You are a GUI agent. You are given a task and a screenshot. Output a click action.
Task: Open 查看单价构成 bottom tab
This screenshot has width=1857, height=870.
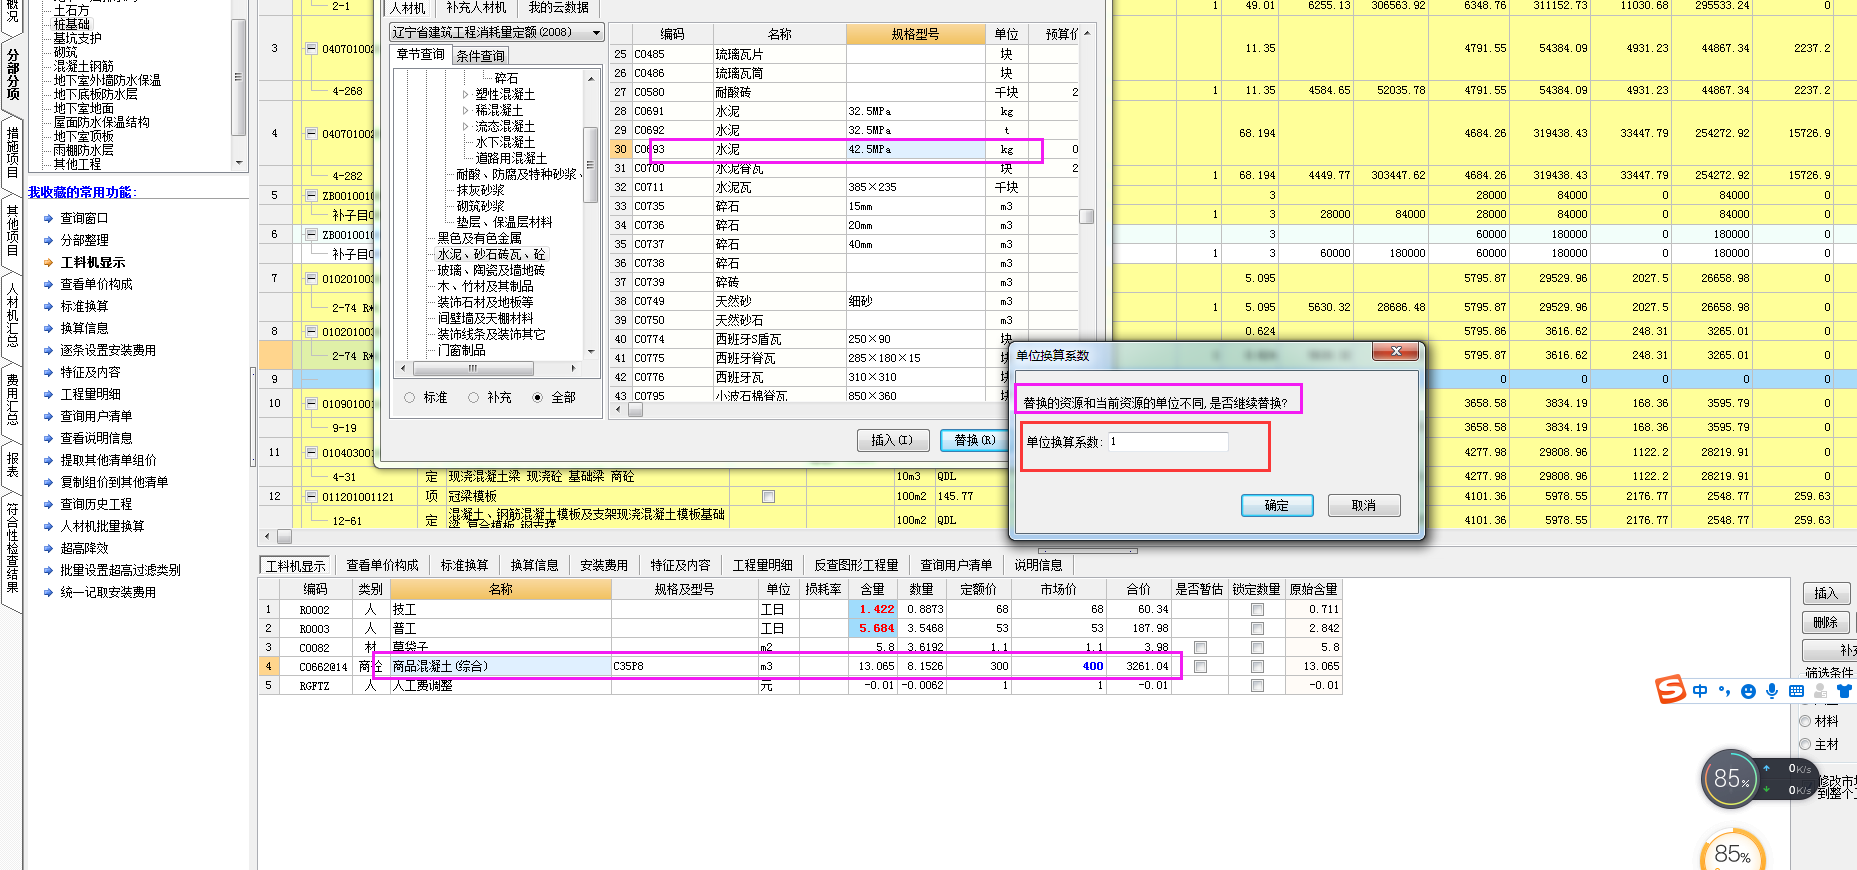coord(382,565)
